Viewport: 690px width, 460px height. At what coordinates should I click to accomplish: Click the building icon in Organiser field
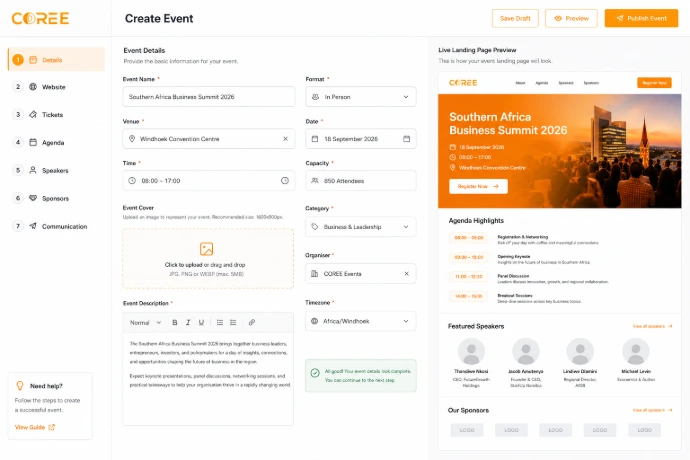[x=315, y=274]
